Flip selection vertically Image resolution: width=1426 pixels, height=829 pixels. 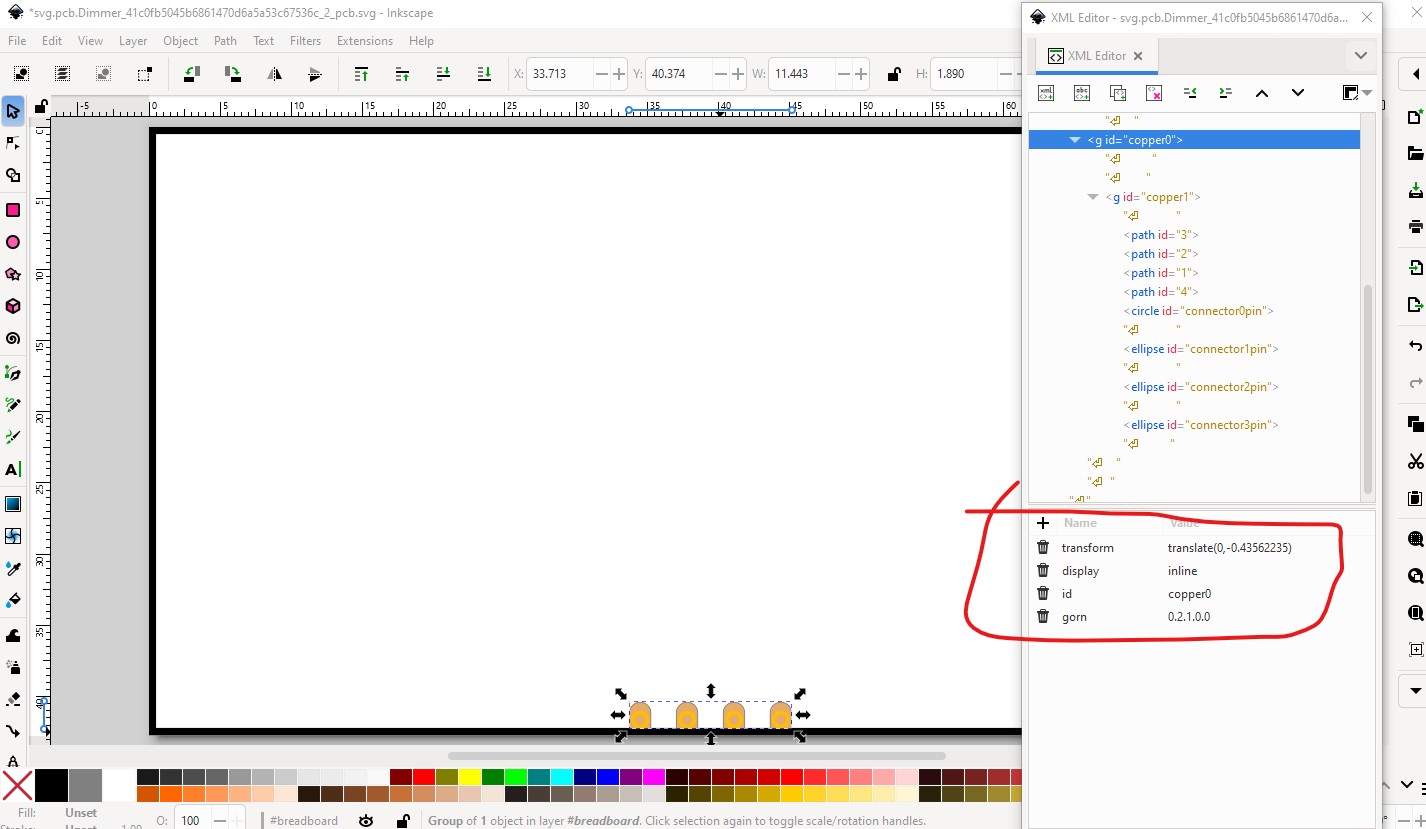pos(315,74)
